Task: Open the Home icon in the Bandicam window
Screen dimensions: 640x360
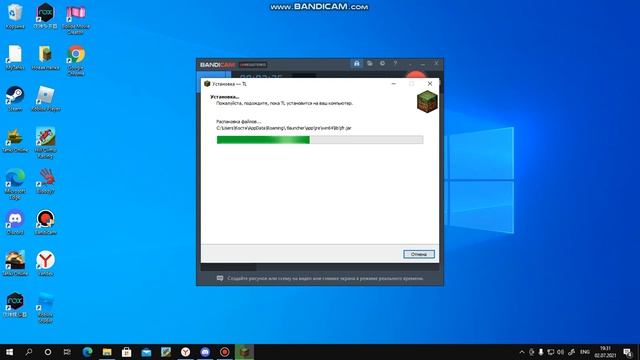Action: pyautogui.click(x=356, y=64)
